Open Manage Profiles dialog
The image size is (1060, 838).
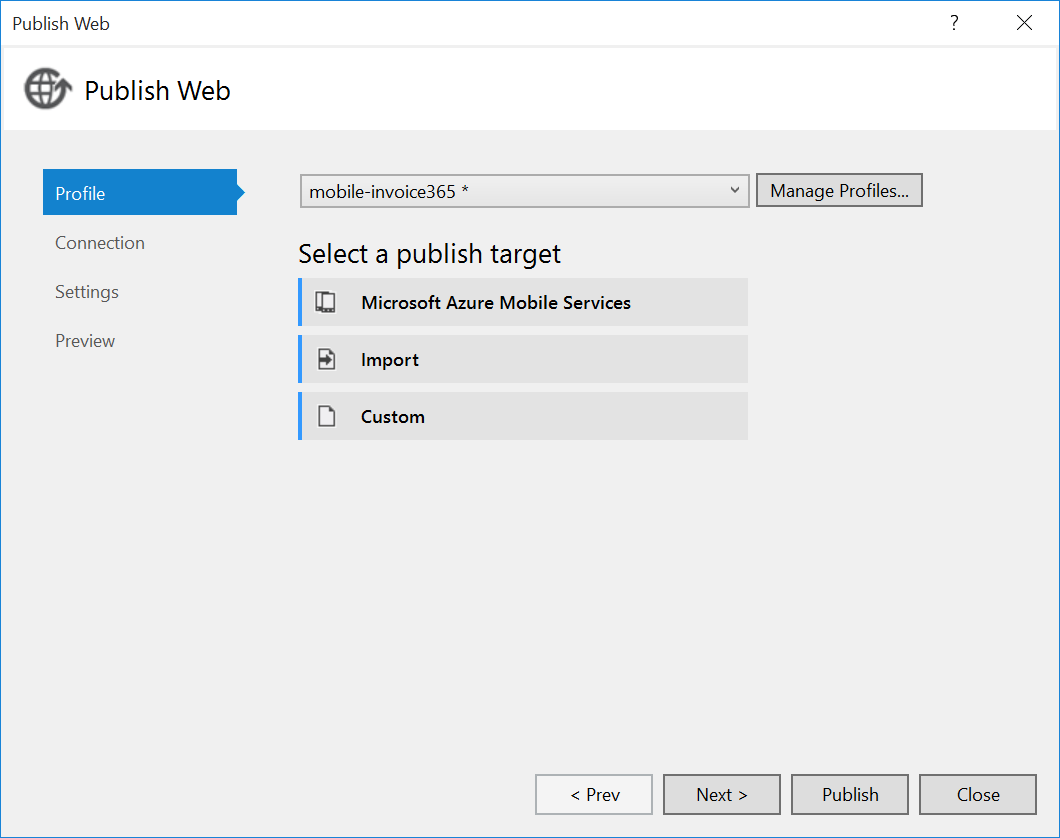[x=839, y=191]
